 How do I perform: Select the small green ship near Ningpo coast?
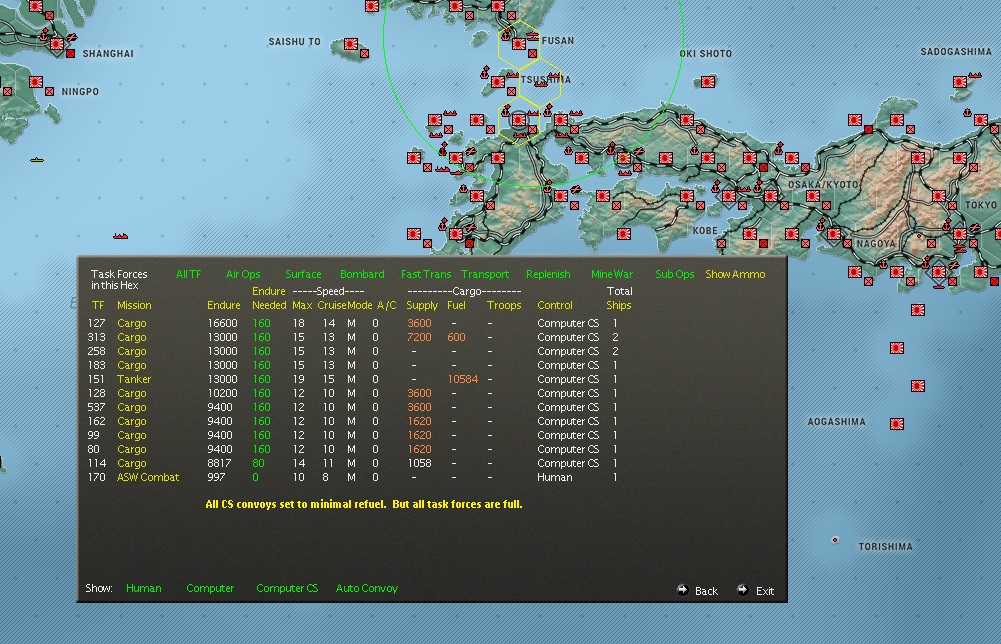[37, 160]
